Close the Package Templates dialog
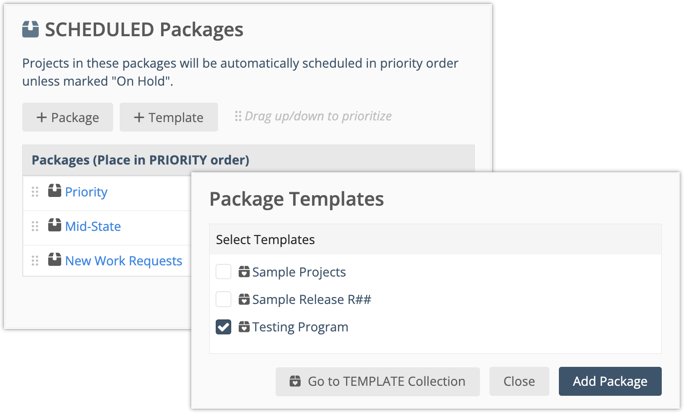 [519, 381]
